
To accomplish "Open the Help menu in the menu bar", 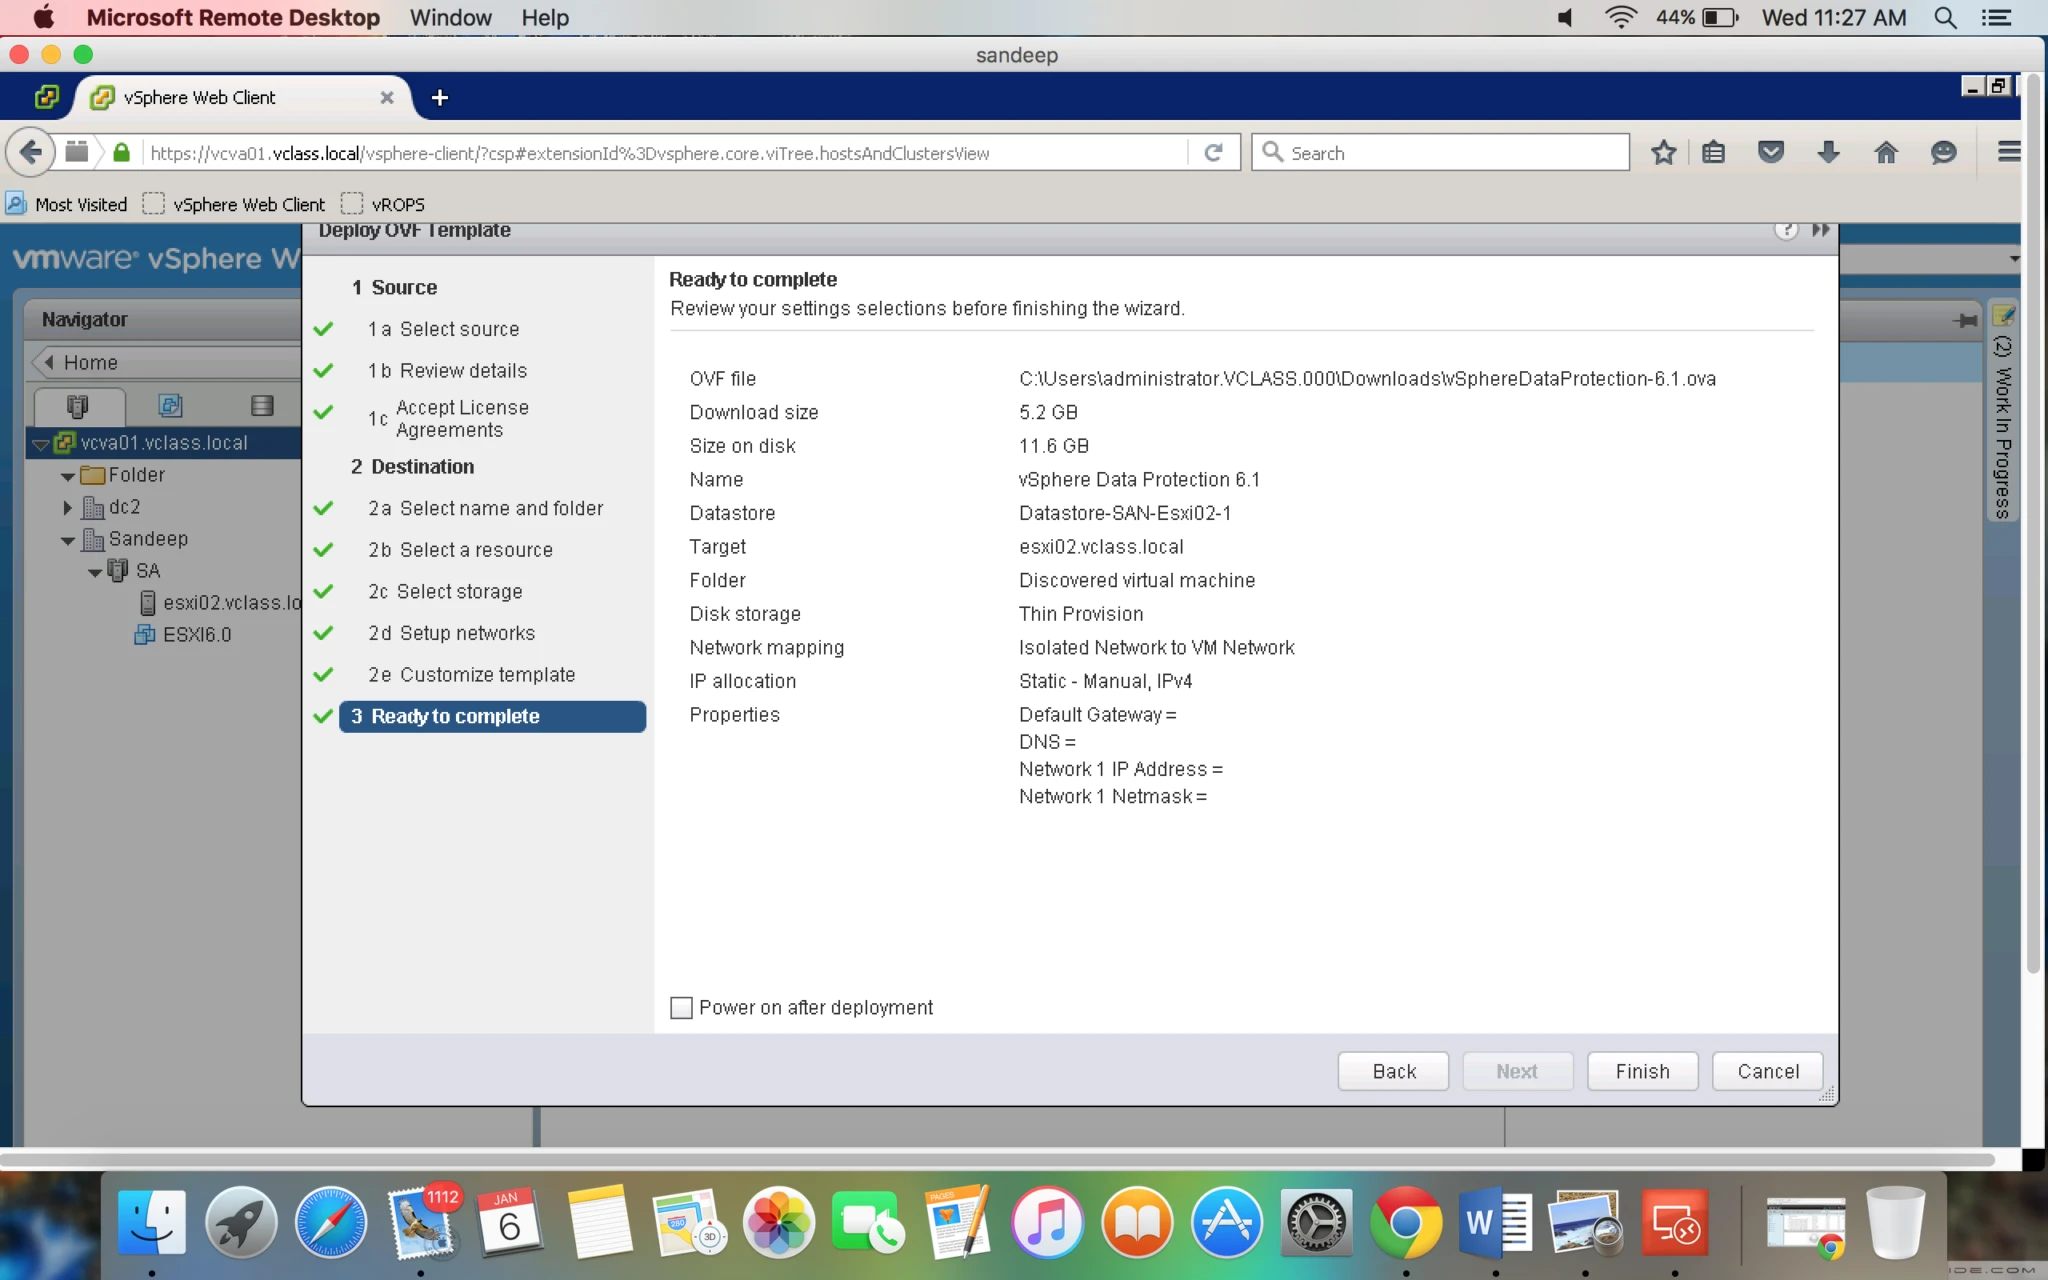I will [x=545, y=17].
